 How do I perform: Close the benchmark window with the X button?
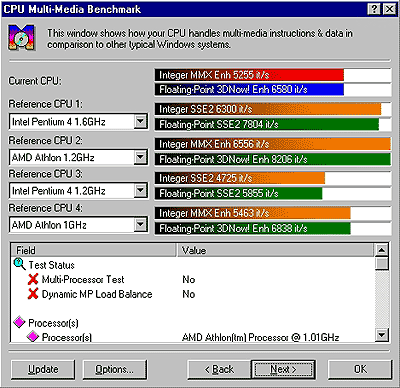pos(389,9)
